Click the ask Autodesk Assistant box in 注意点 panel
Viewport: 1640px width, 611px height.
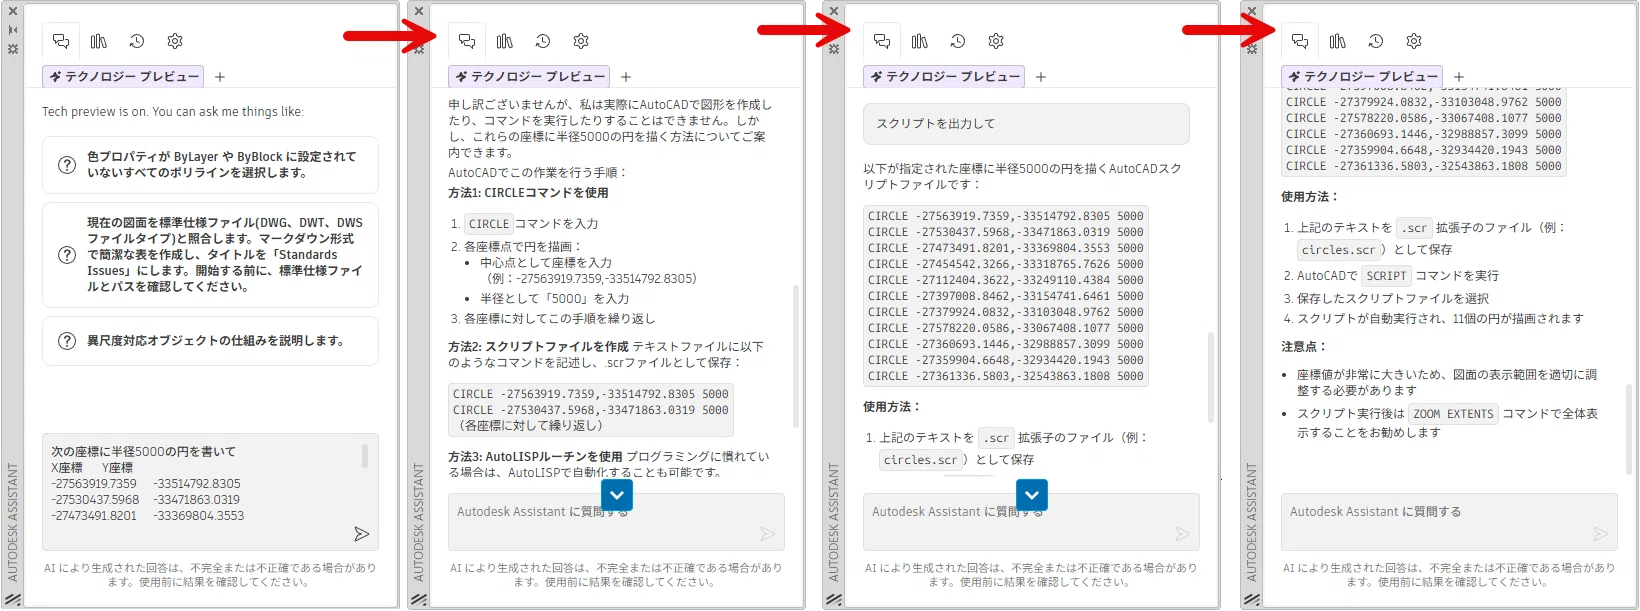[x=1449, y=521]
